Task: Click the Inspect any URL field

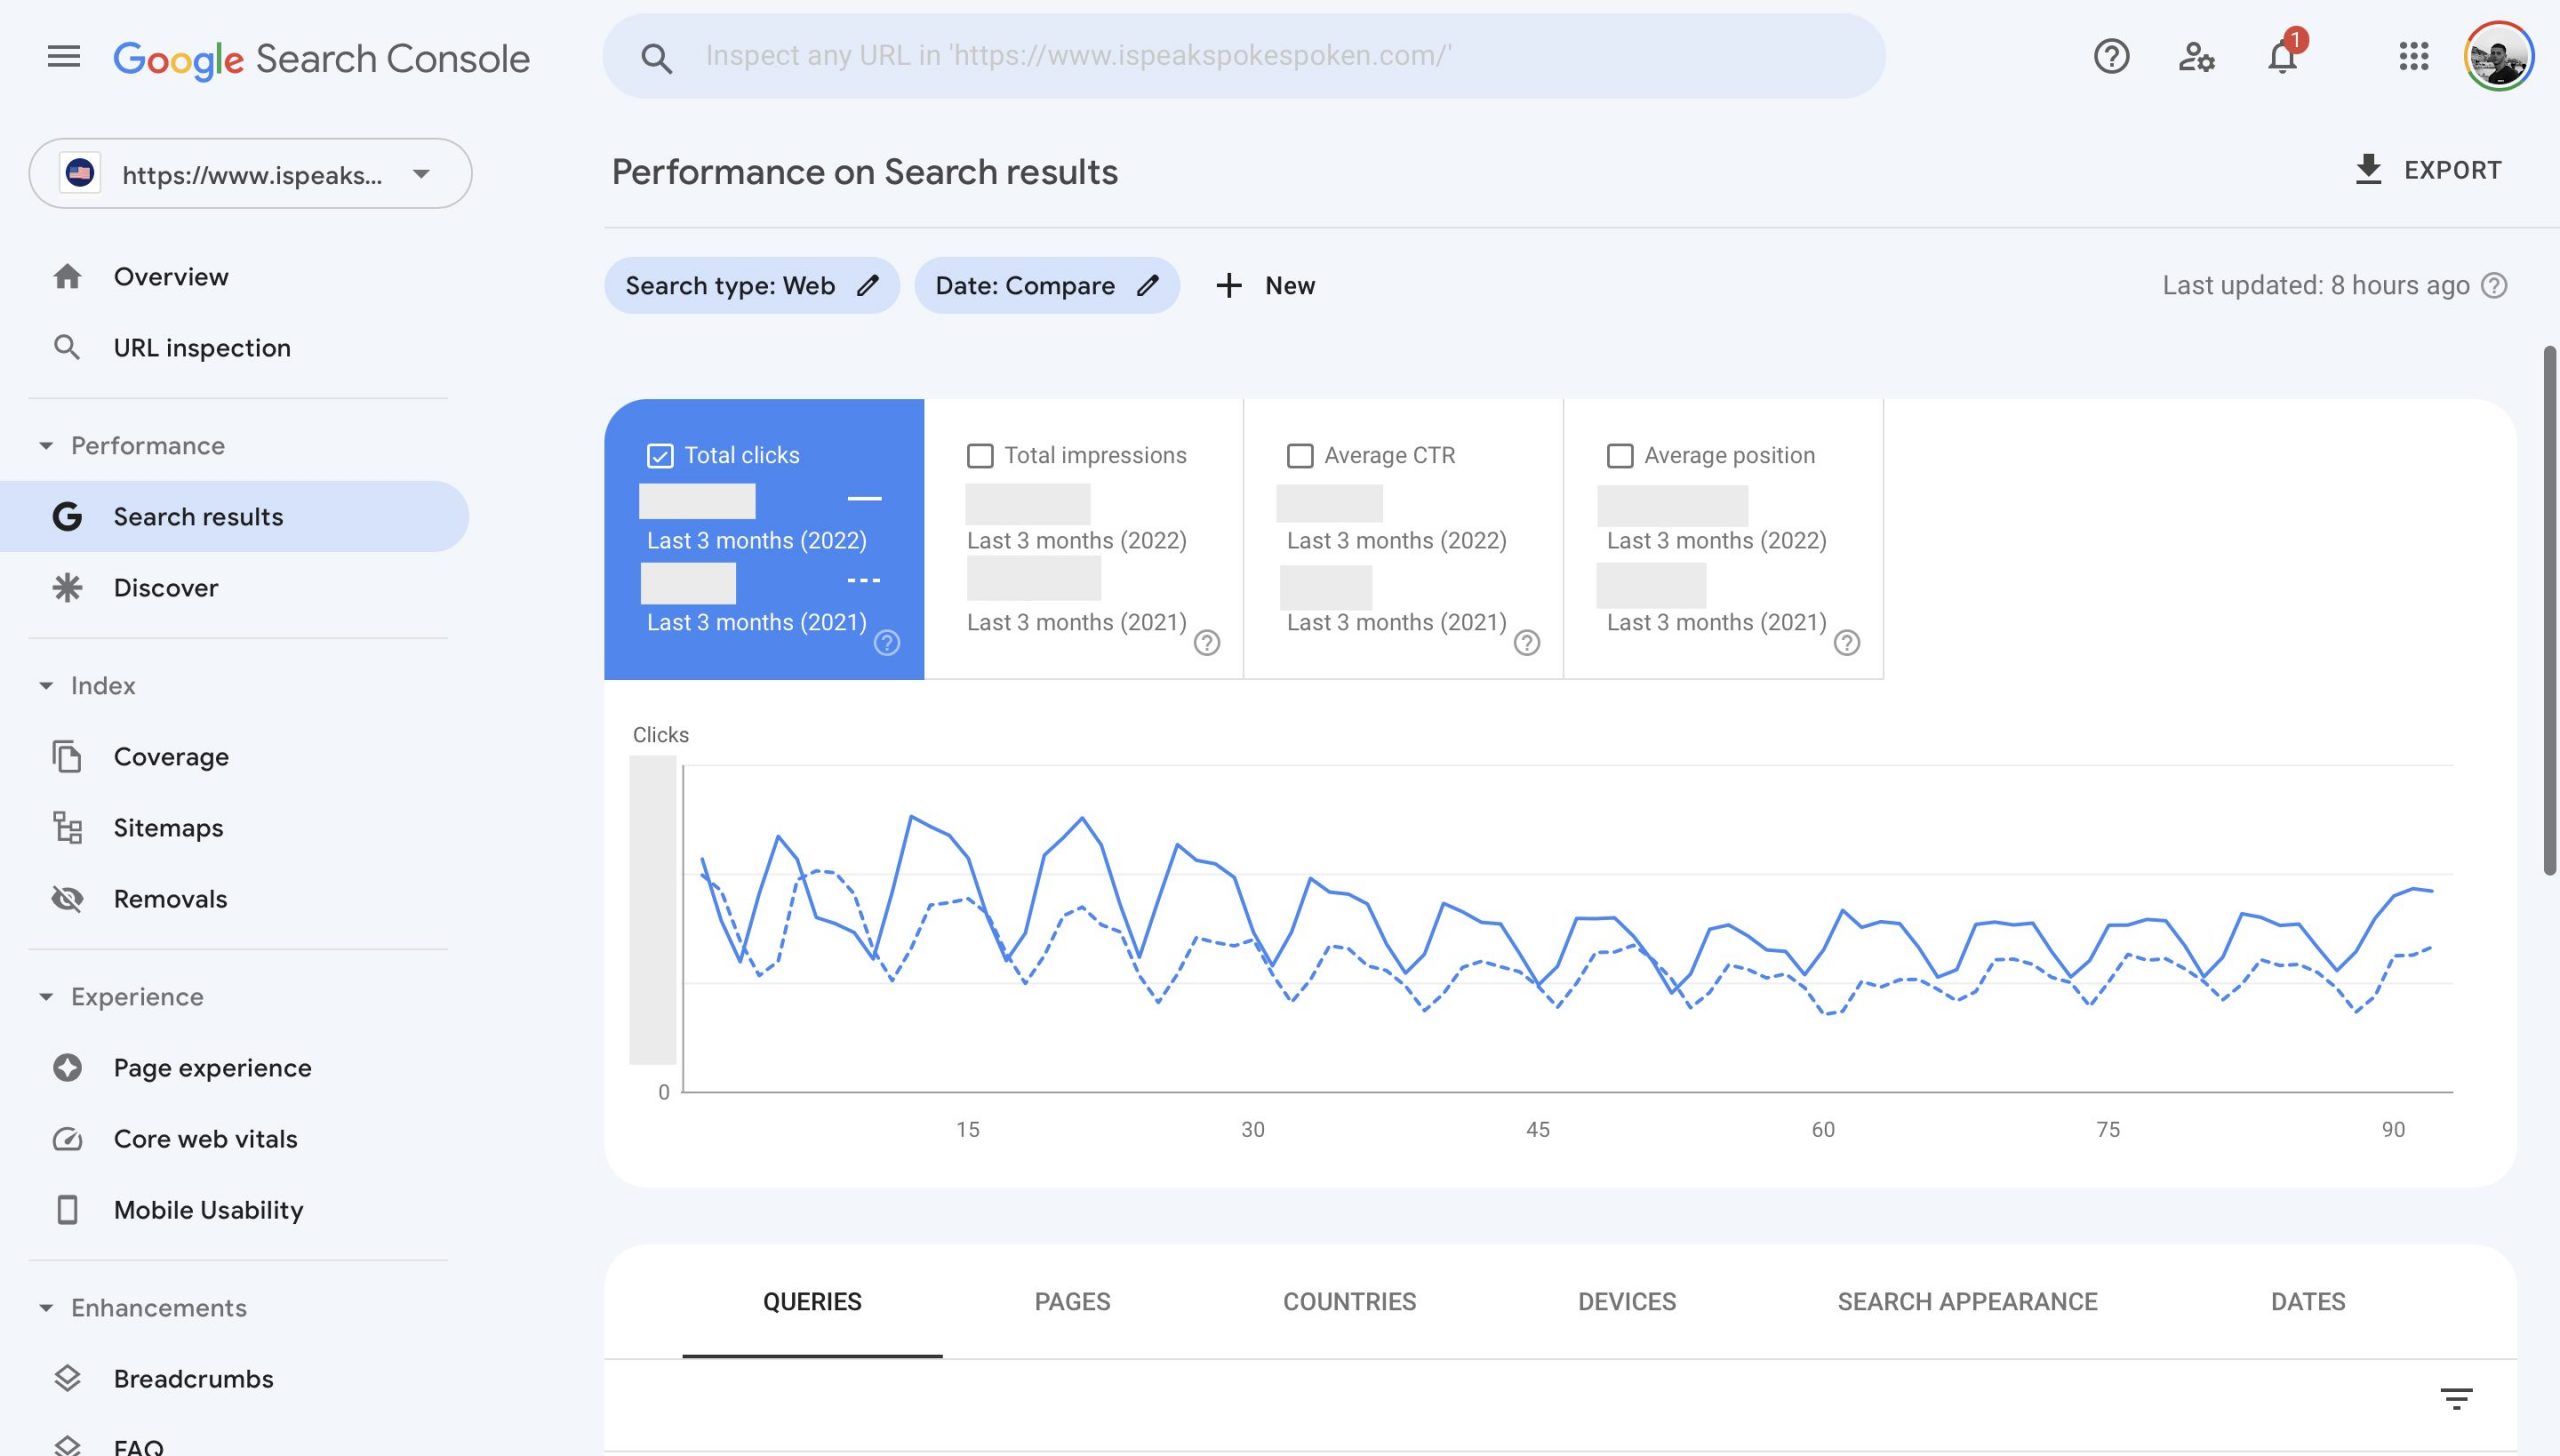Action: click(x=1244, y=56)
